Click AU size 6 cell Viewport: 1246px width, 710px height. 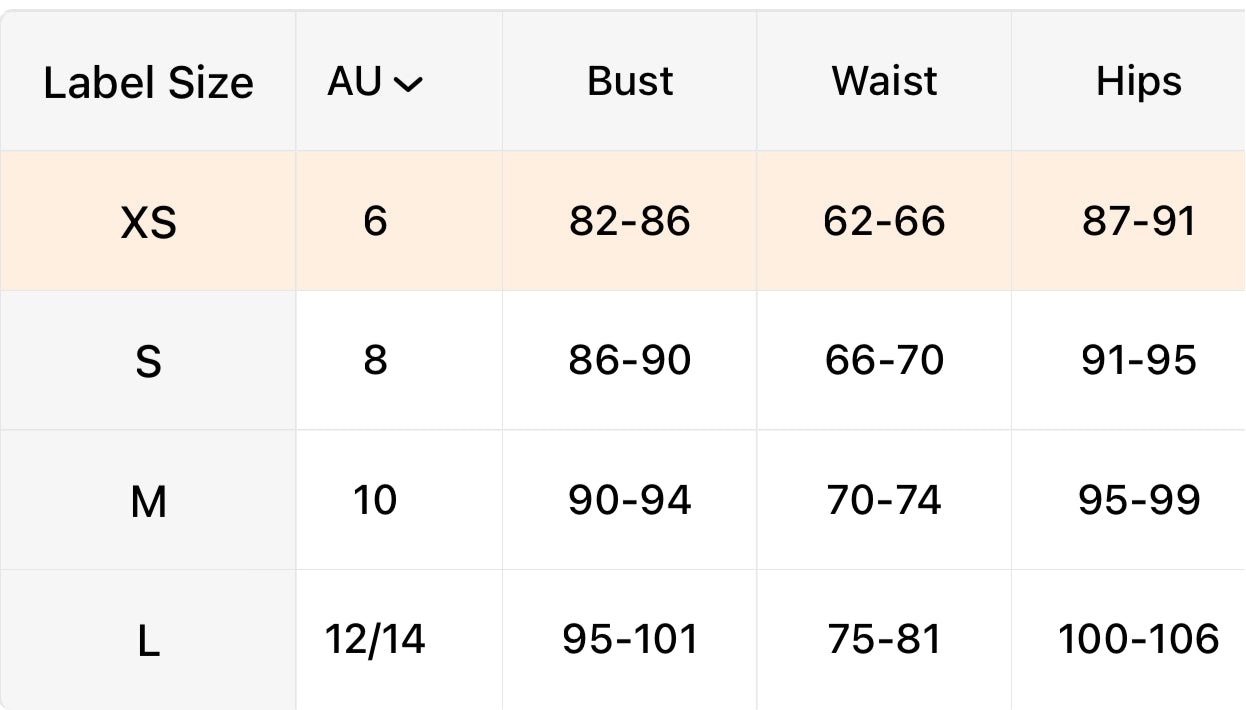375,221
